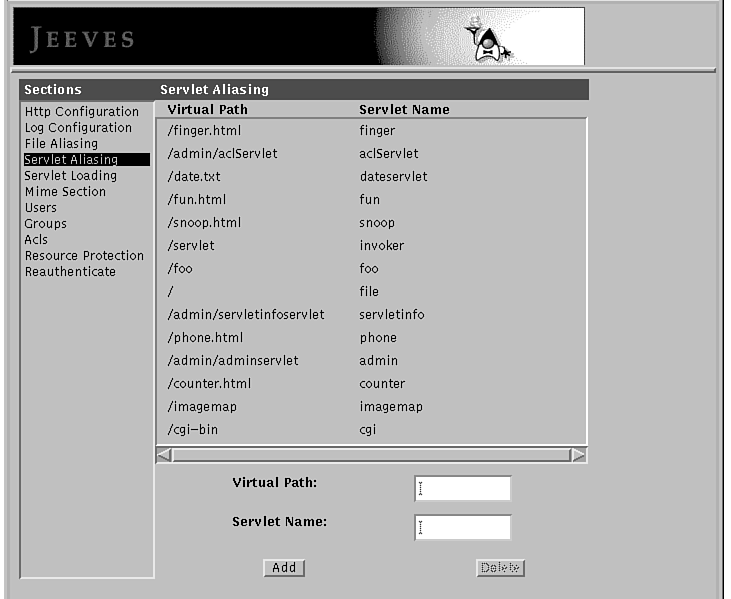
Task: Open the Http Configuration section
Action: (x=81, y=112)
